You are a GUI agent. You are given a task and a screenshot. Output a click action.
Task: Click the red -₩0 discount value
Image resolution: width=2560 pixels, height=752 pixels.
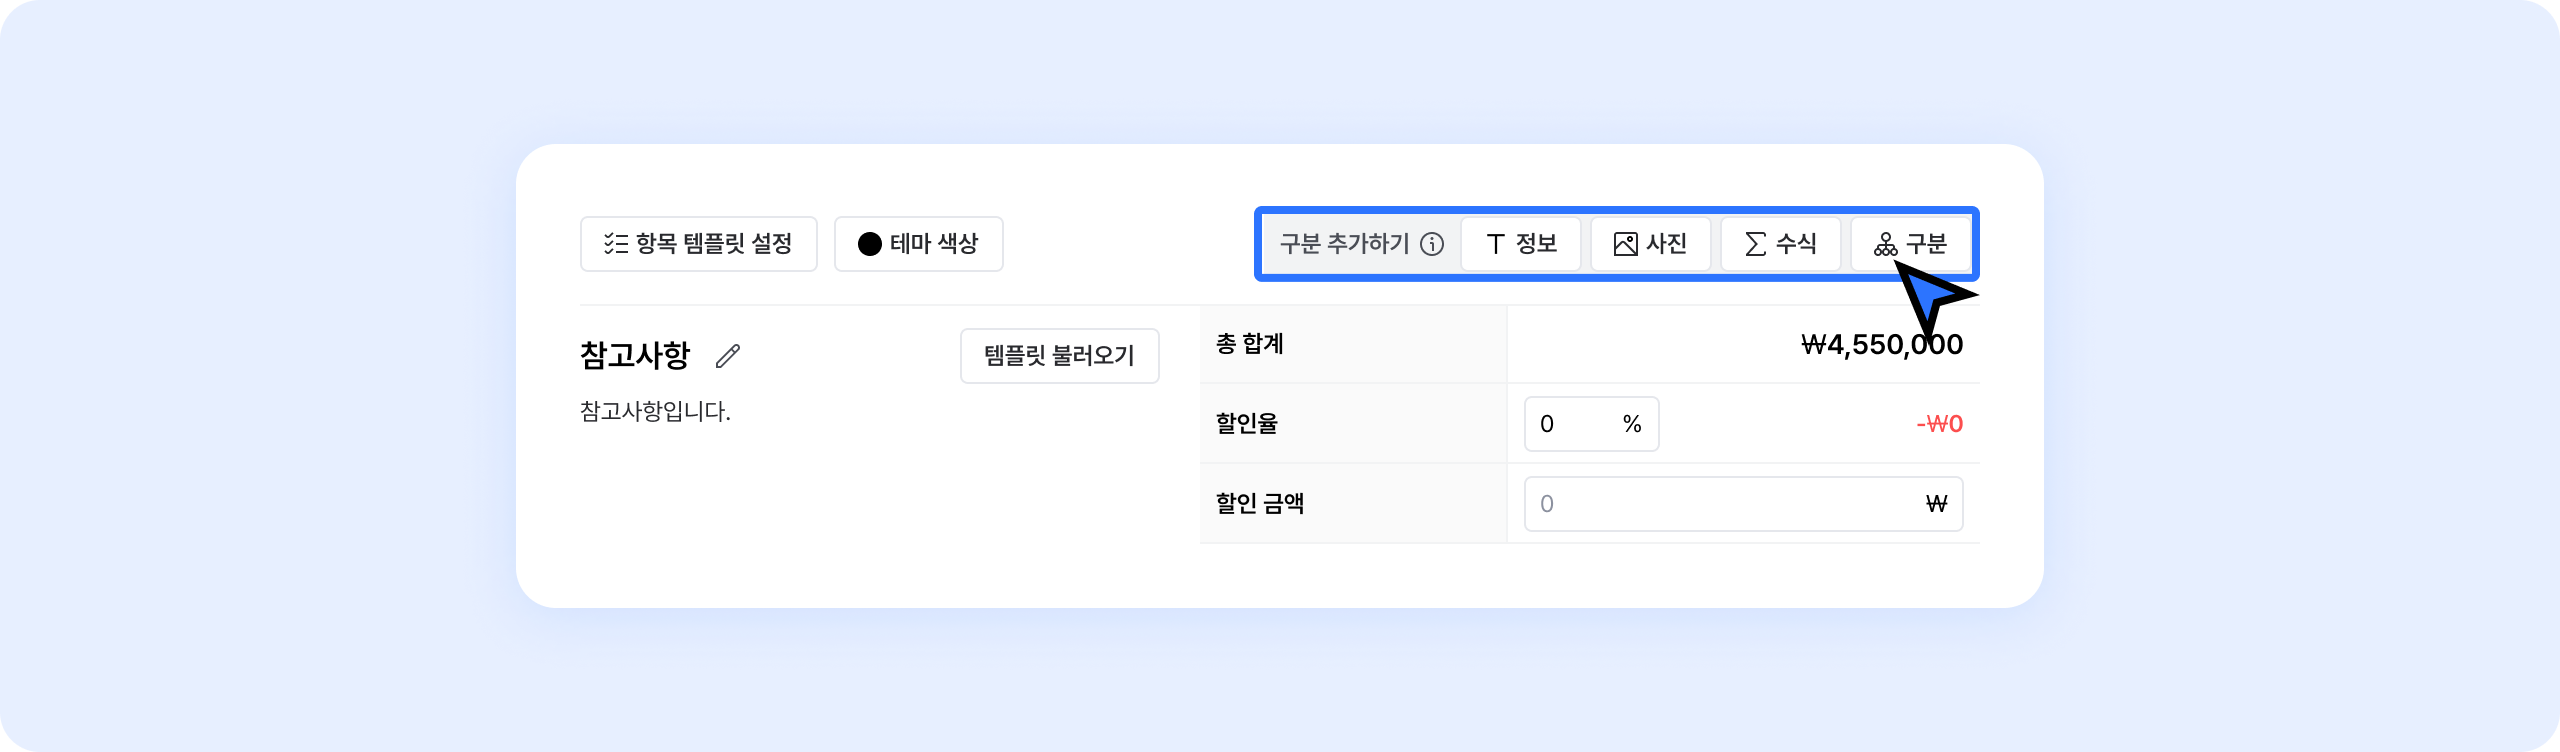[x=1939, y=424]
